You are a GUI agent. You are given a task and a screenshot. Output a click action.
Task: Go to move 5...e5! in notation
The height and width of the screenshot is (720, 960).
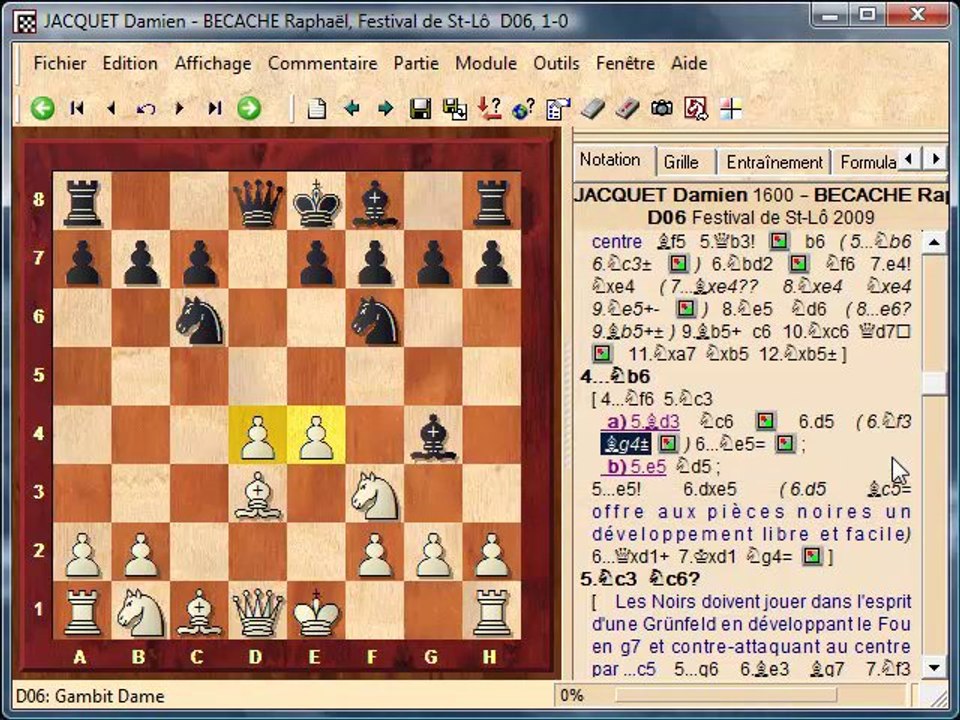(617, 490)
